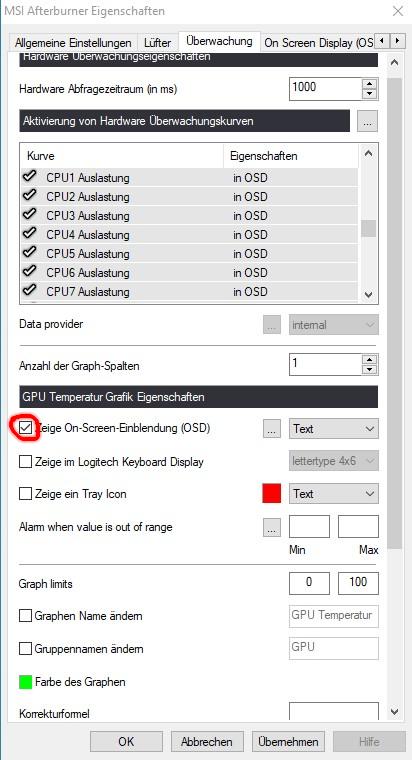Toggle the CPU7 Auslastung checkmark icon
The height and width of the screenshot is (760, 412).
(x=30, y=290)
